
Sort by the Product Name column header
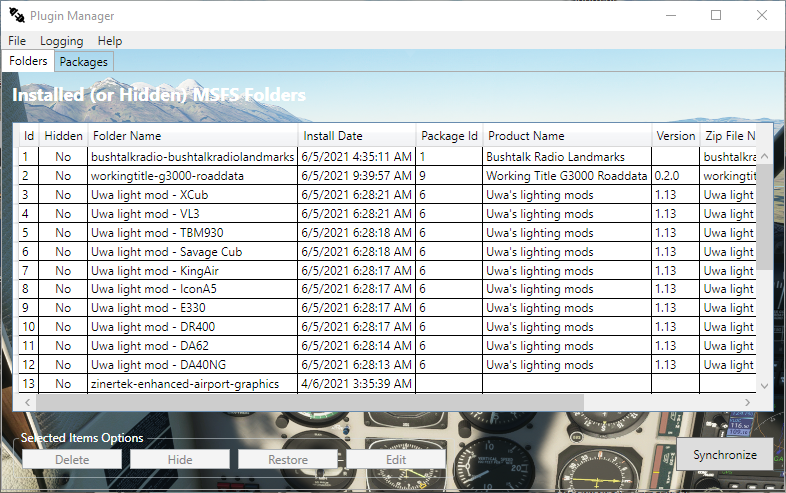[567, 136]
